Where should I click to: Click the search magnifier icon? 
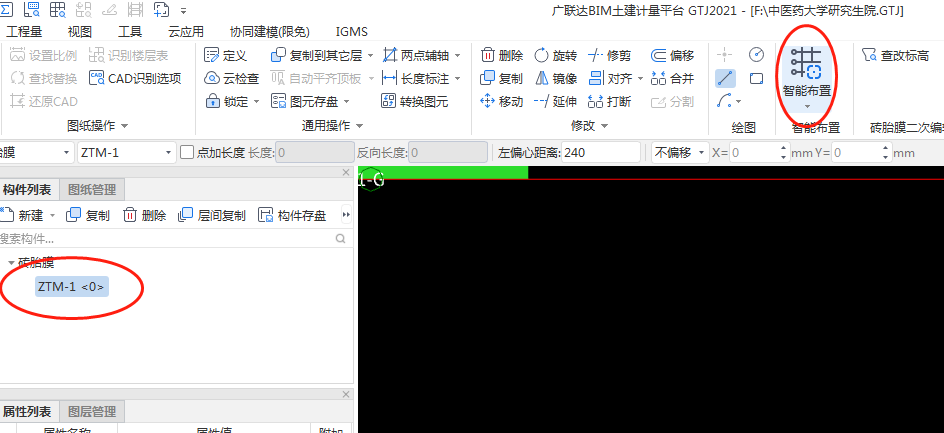click(x=341, y=239)
